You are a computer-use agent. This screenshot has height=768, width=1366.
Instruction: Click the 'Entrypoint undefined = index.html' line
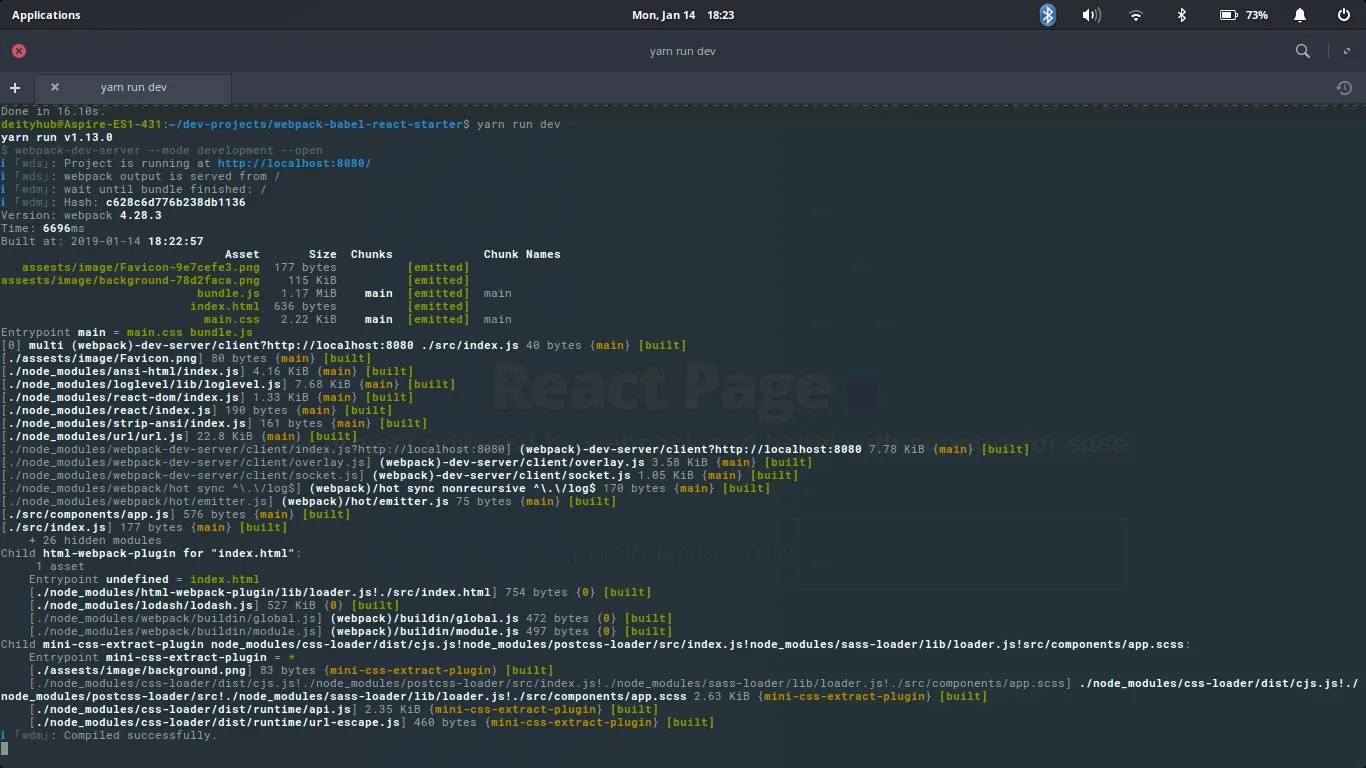144,579
